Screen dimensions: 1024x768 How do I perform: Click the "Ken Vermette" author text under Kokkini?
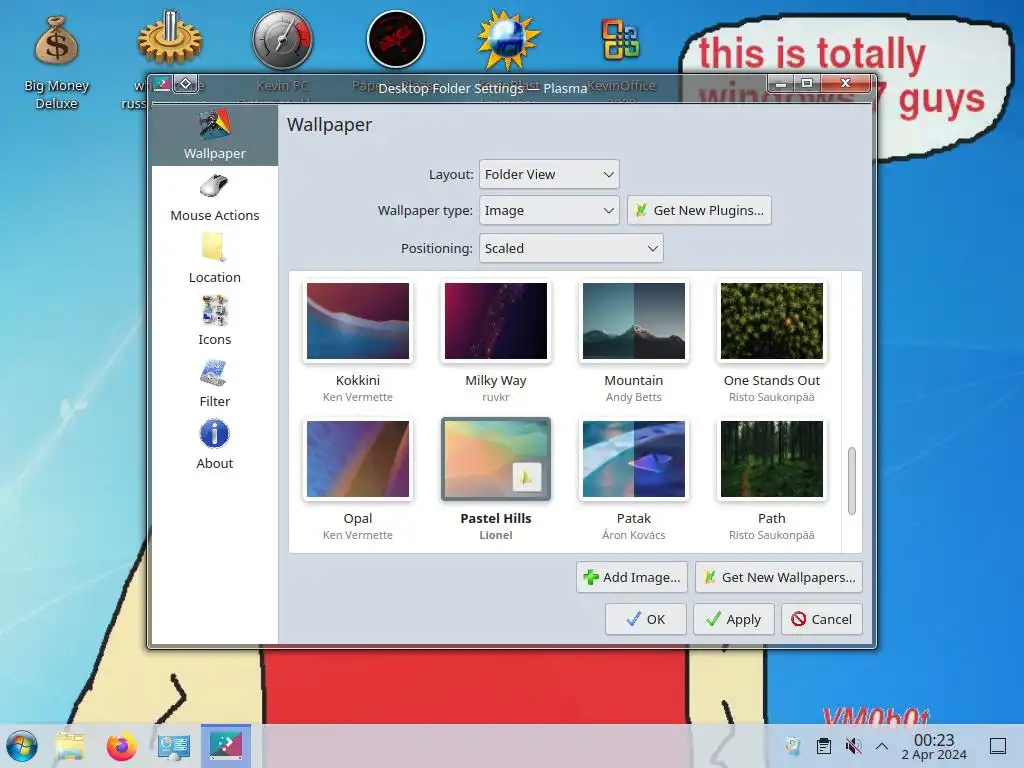[x=358, y=397]
